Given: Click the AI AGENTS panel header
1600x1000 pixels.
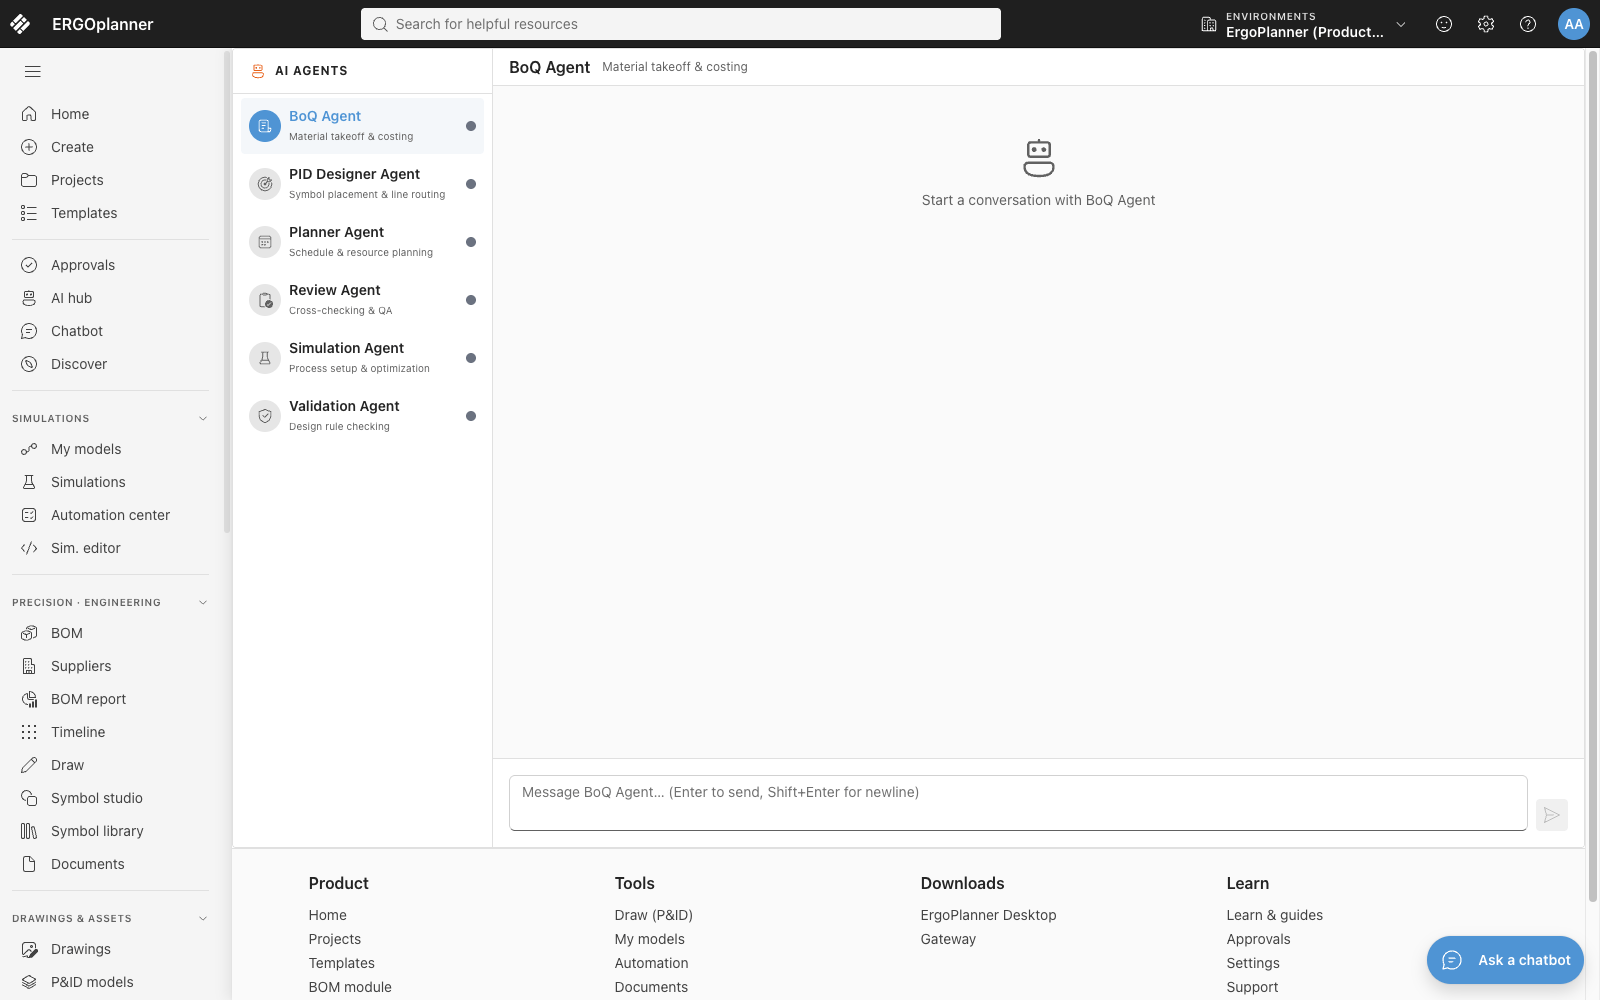Looking at the screenshot, I should click(362, 71).
